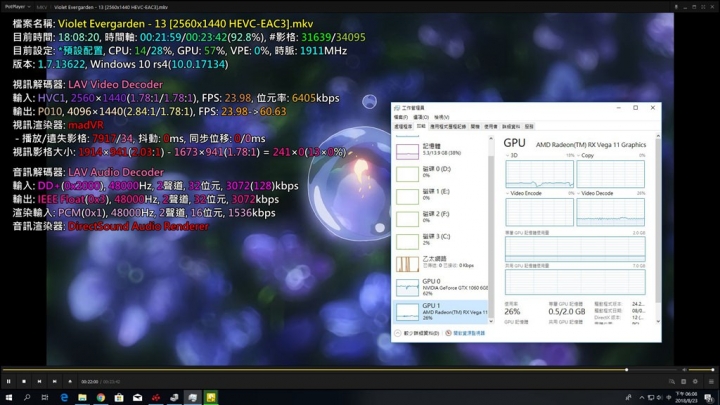Open the 選項(O) menu in Task Manager

pyautogui.click(x=421, y=118)
